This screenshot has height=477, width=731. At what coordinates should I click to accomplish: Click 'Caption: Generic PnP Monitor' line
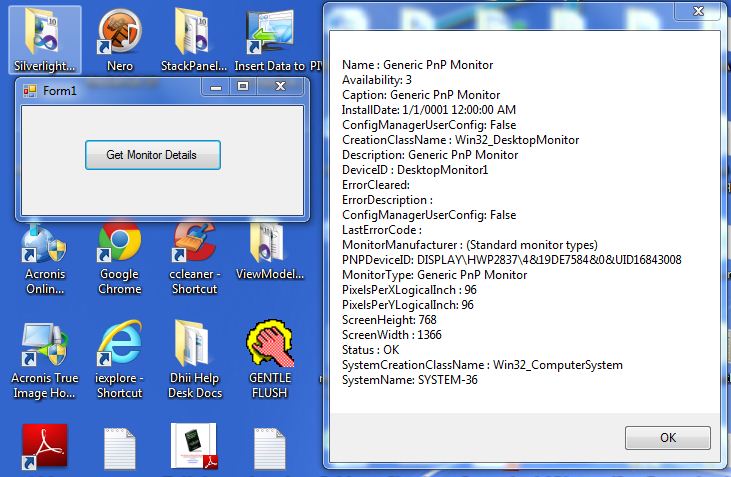[421, 95]
